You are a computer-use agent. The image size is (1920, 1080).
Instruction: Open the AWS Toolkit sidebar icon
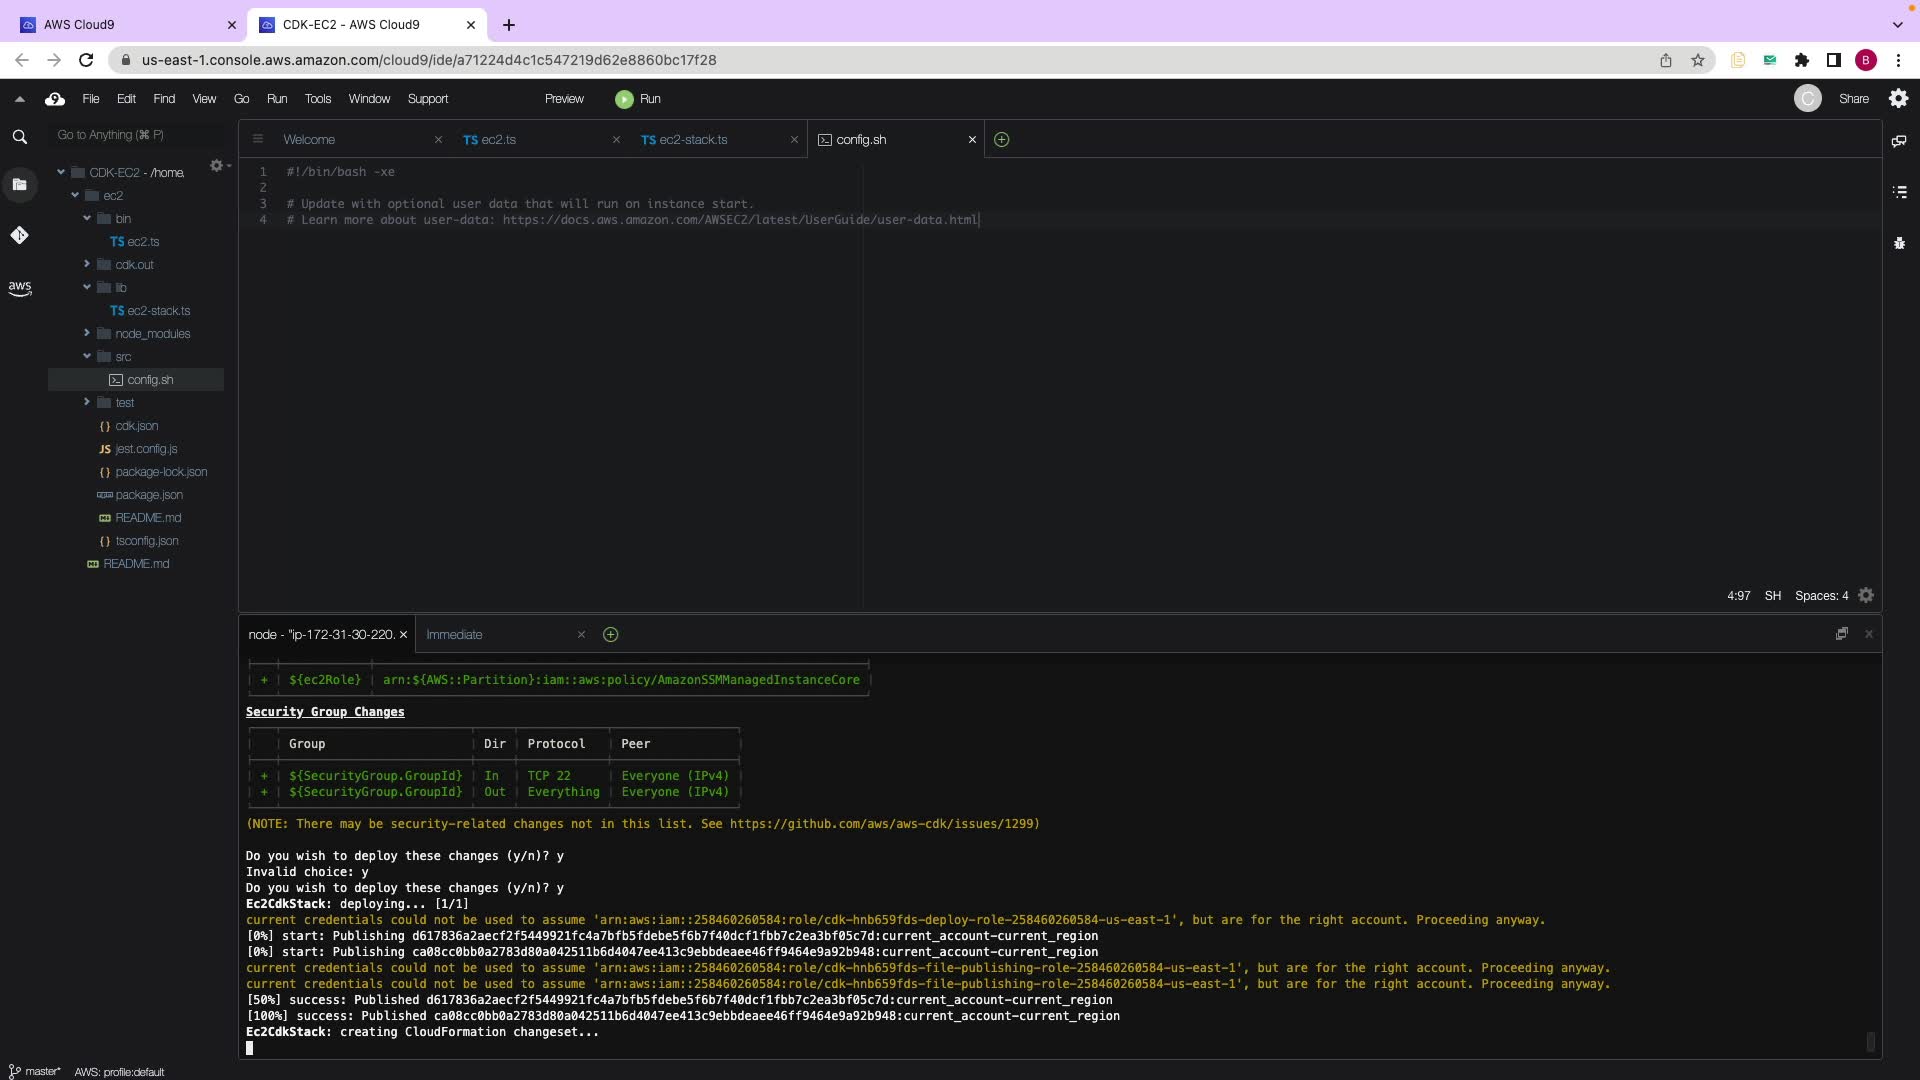pos(19,288)
